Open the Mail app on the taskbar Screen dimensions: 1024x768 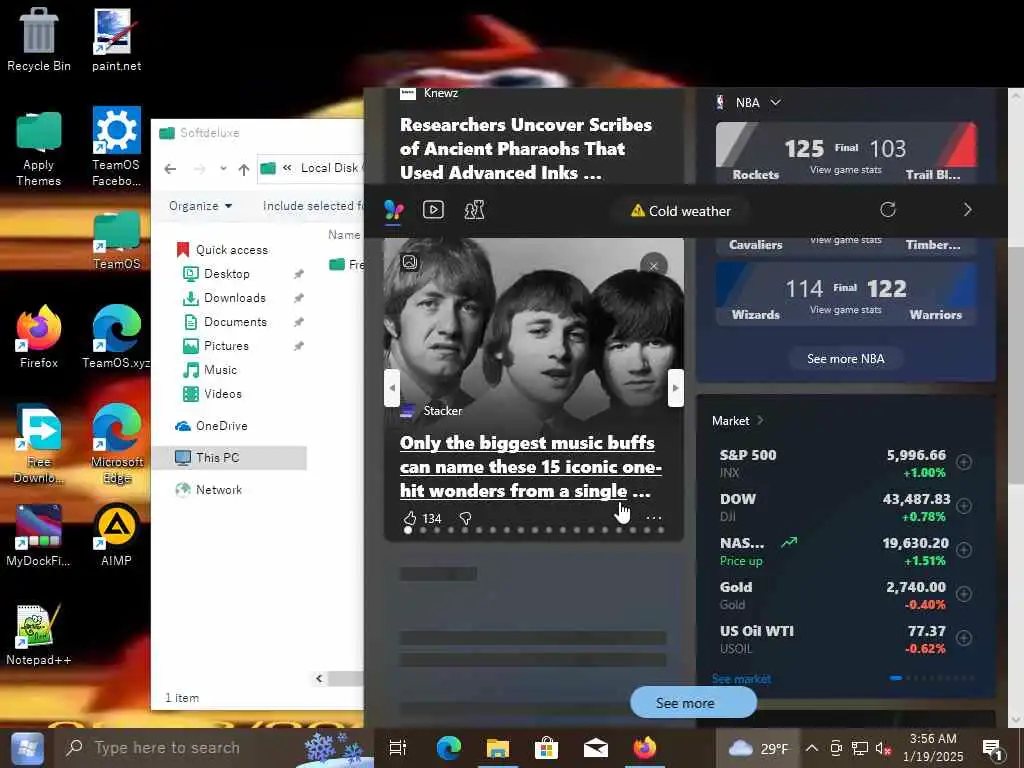click(x=596, y=748)
